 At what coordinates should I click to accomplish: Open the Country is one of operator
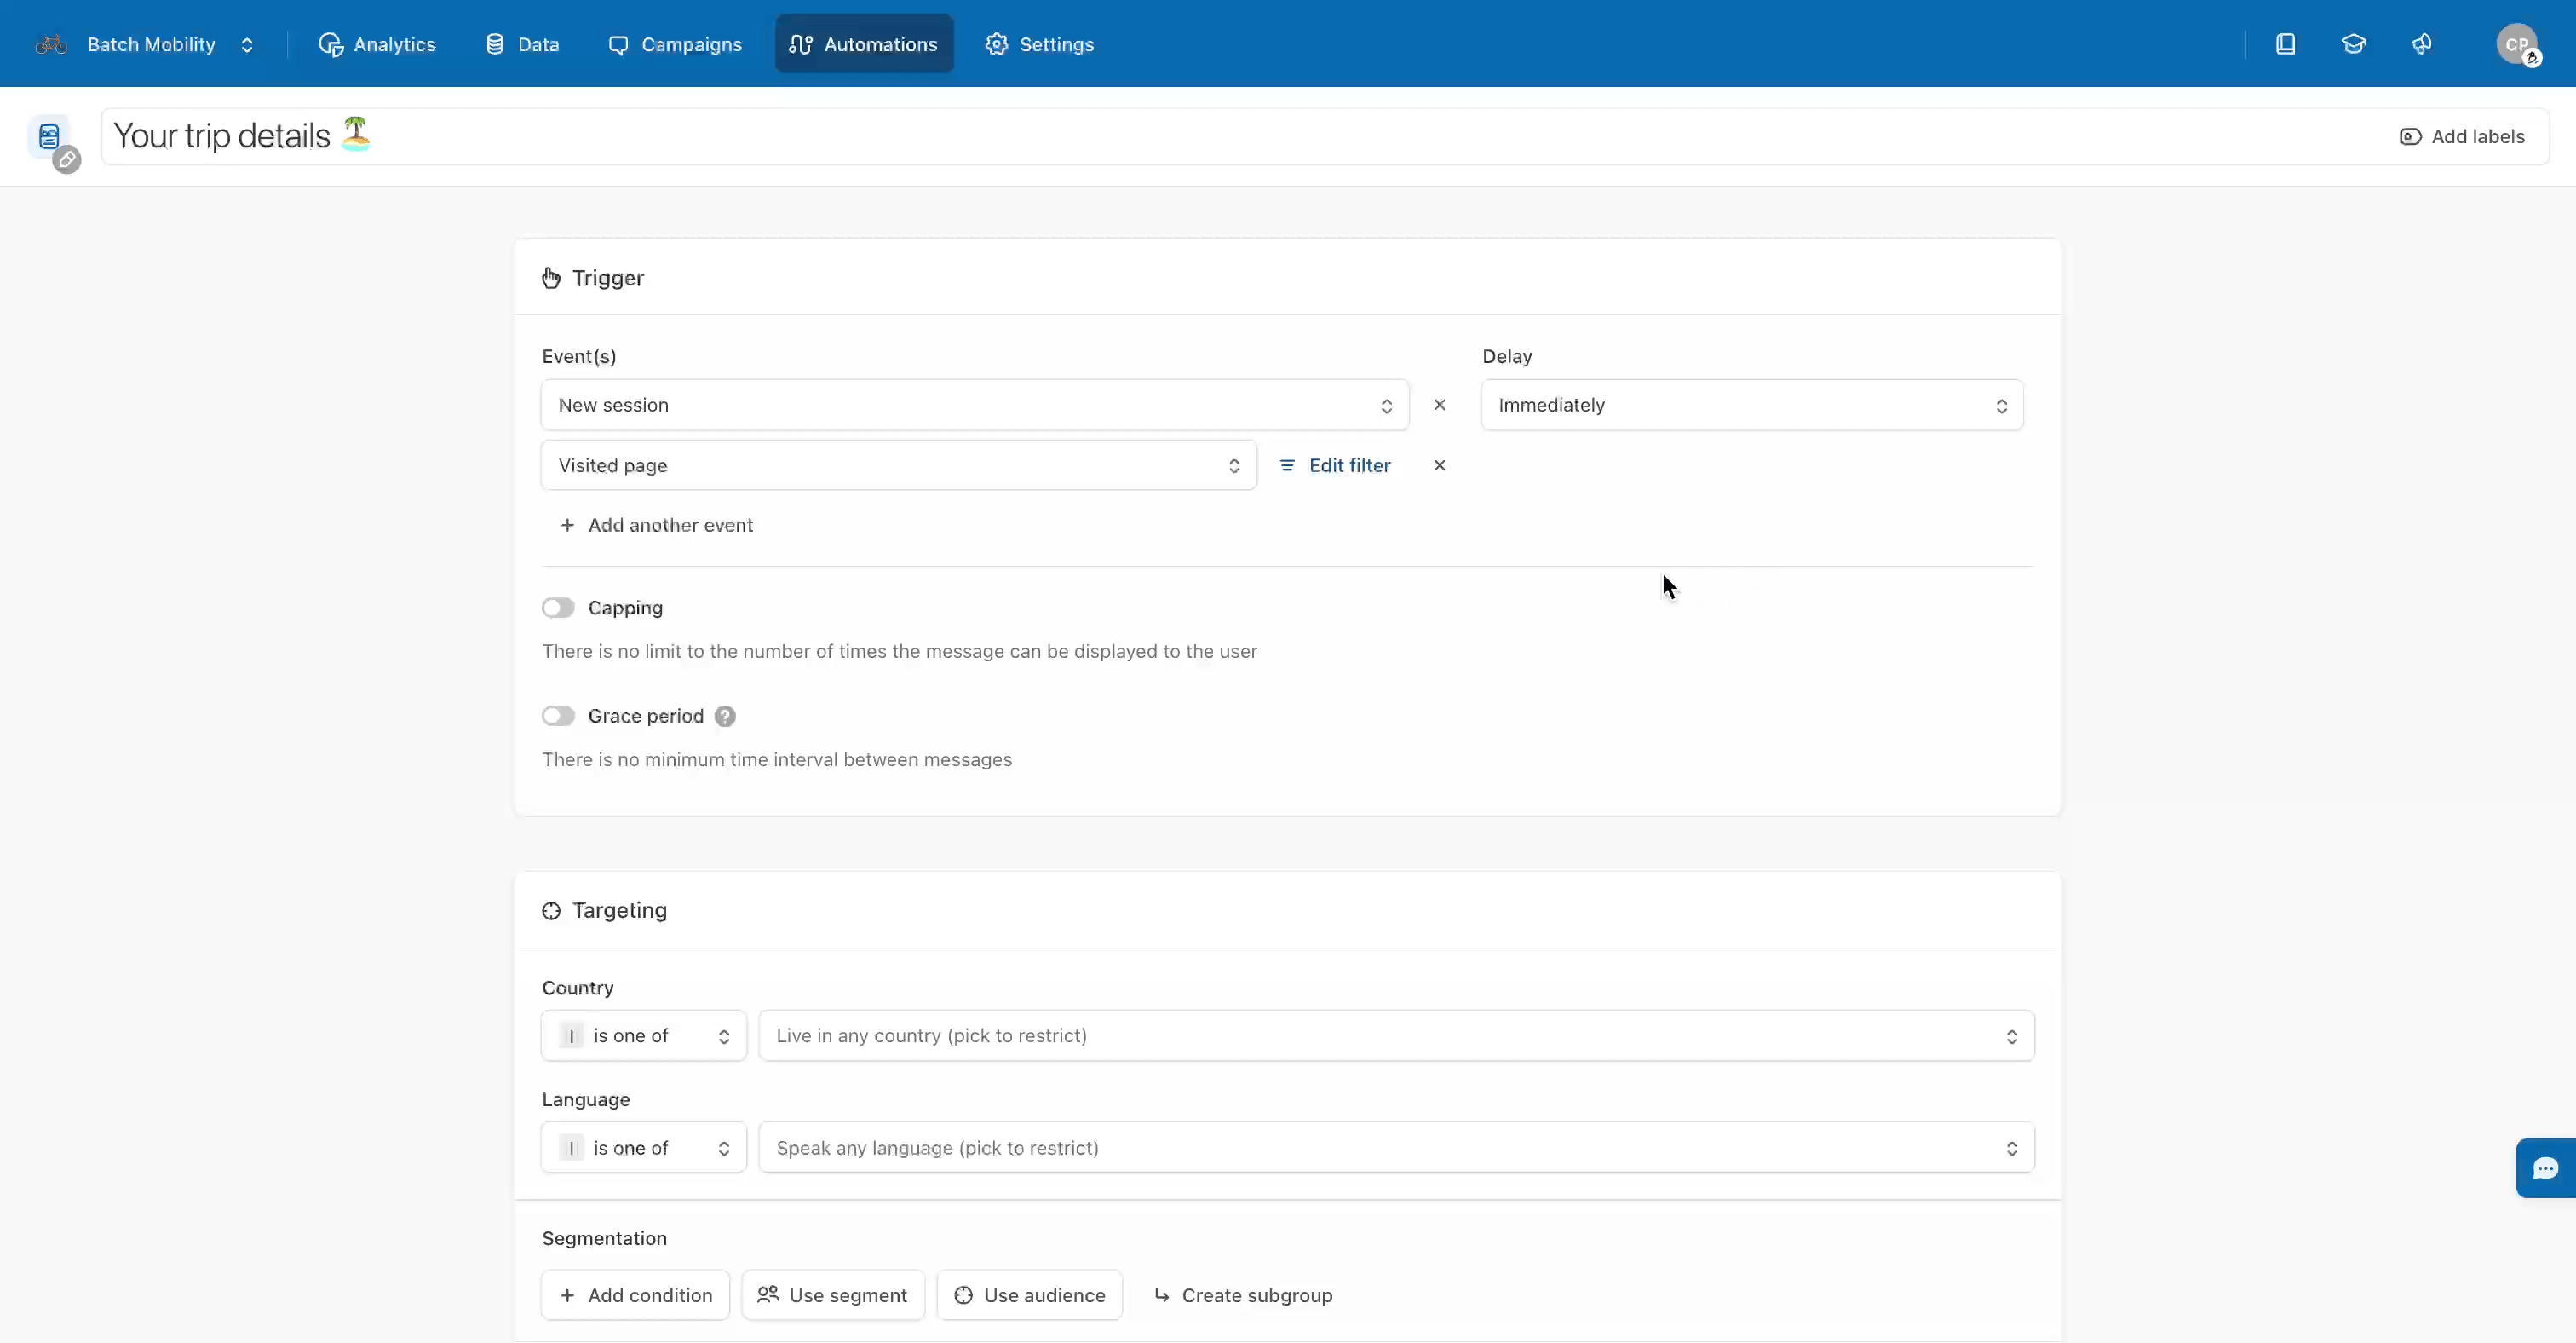click(x=643, y=1036)
